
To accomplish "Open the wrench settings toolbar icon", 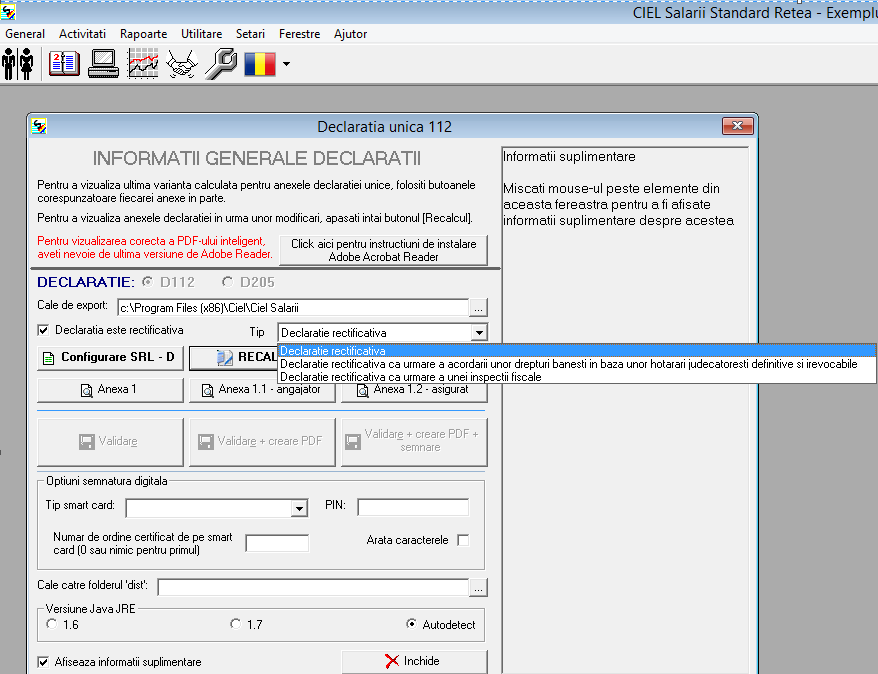I will tap(221, 63).
